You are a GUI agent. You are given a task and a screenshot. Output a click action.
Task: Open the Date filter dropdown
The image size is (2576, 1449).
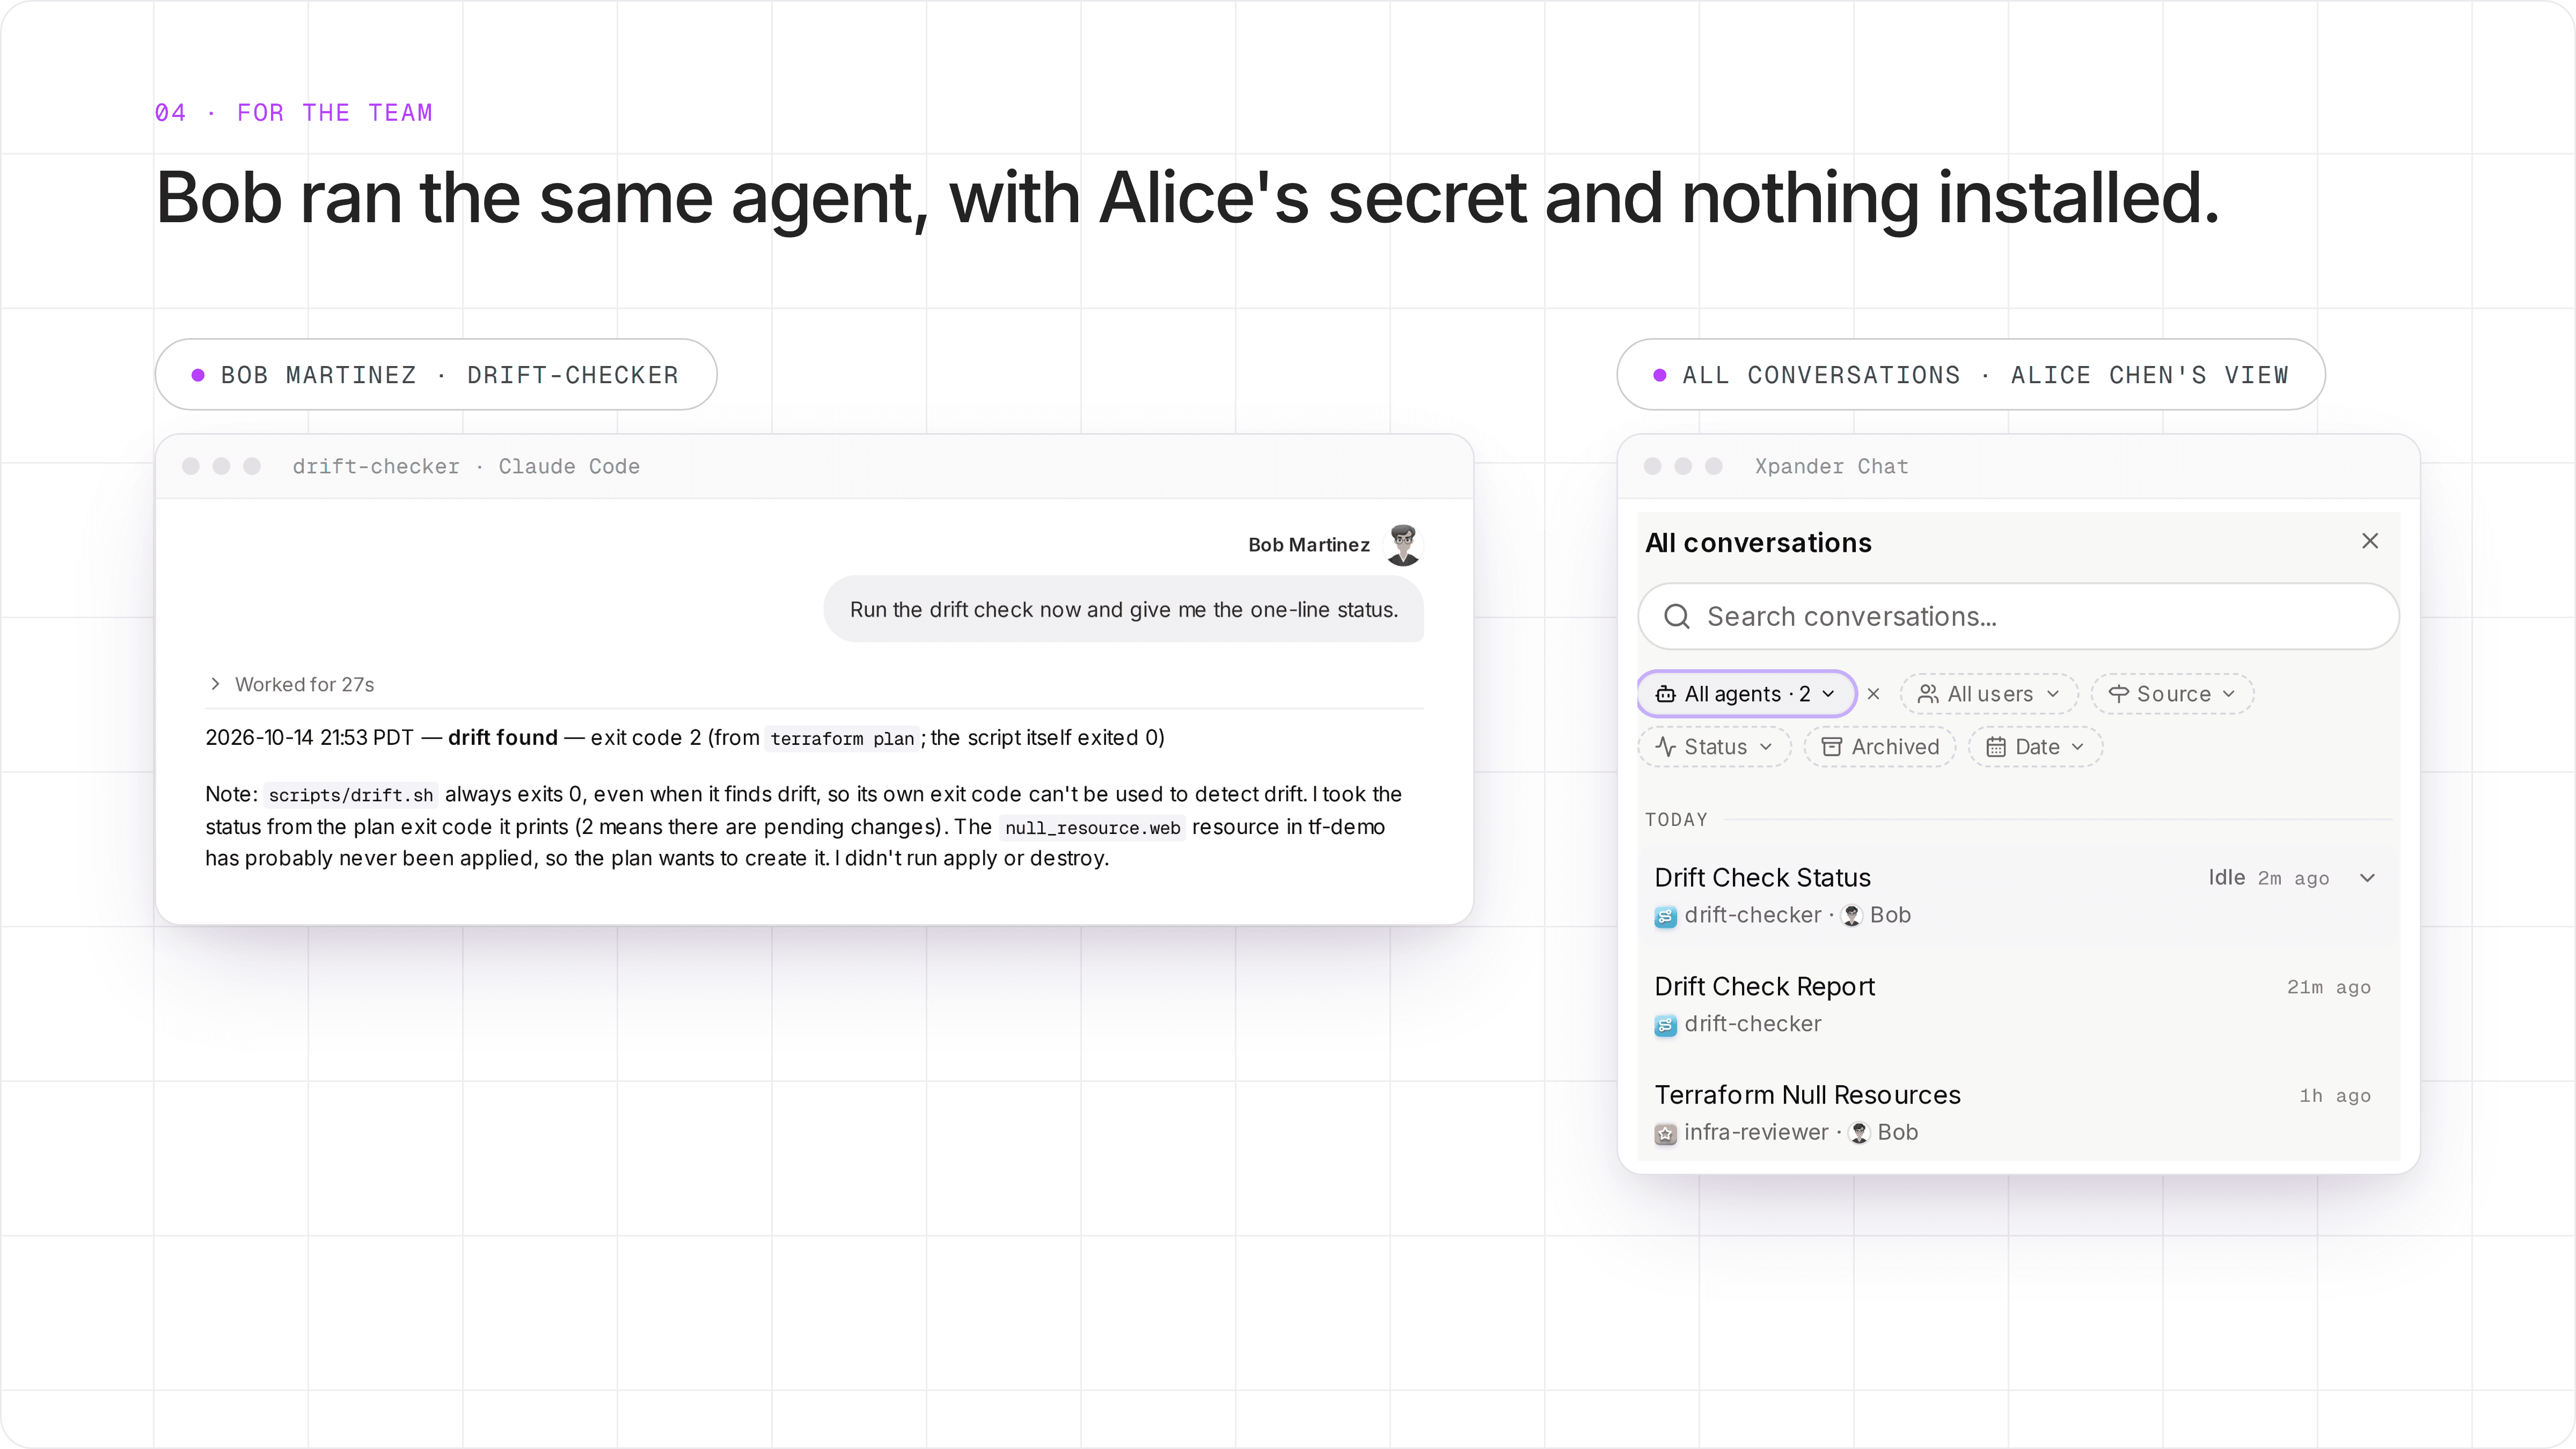click(x=2035, y=747)
